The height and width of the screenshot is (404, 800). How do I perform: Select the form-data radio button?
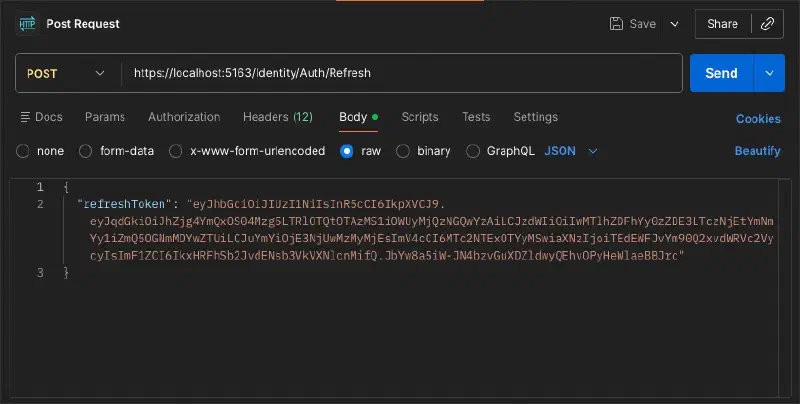click(85, 151)
